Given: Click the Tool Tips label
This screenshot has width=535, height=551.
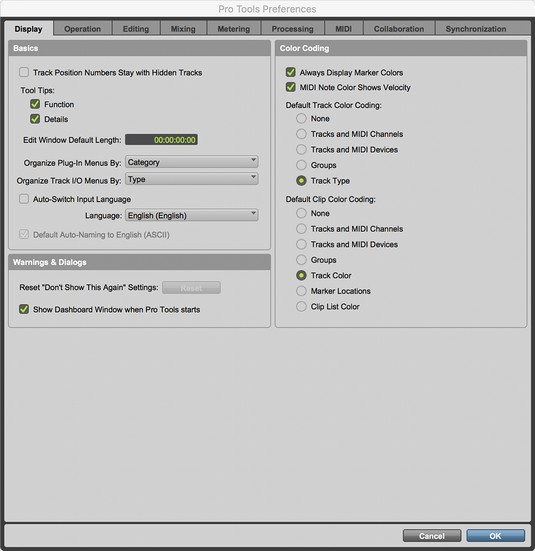Looking at the screenshot, I should 37,90.
